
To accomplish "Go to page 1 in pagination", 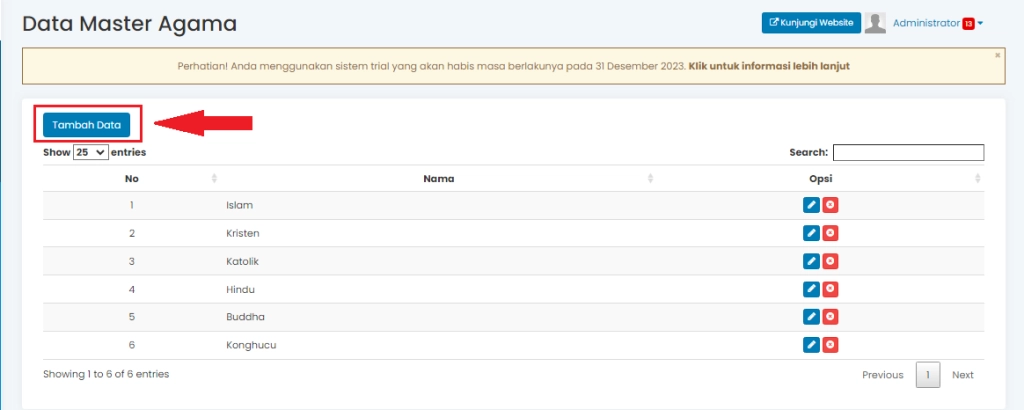I will pos(927,375).
